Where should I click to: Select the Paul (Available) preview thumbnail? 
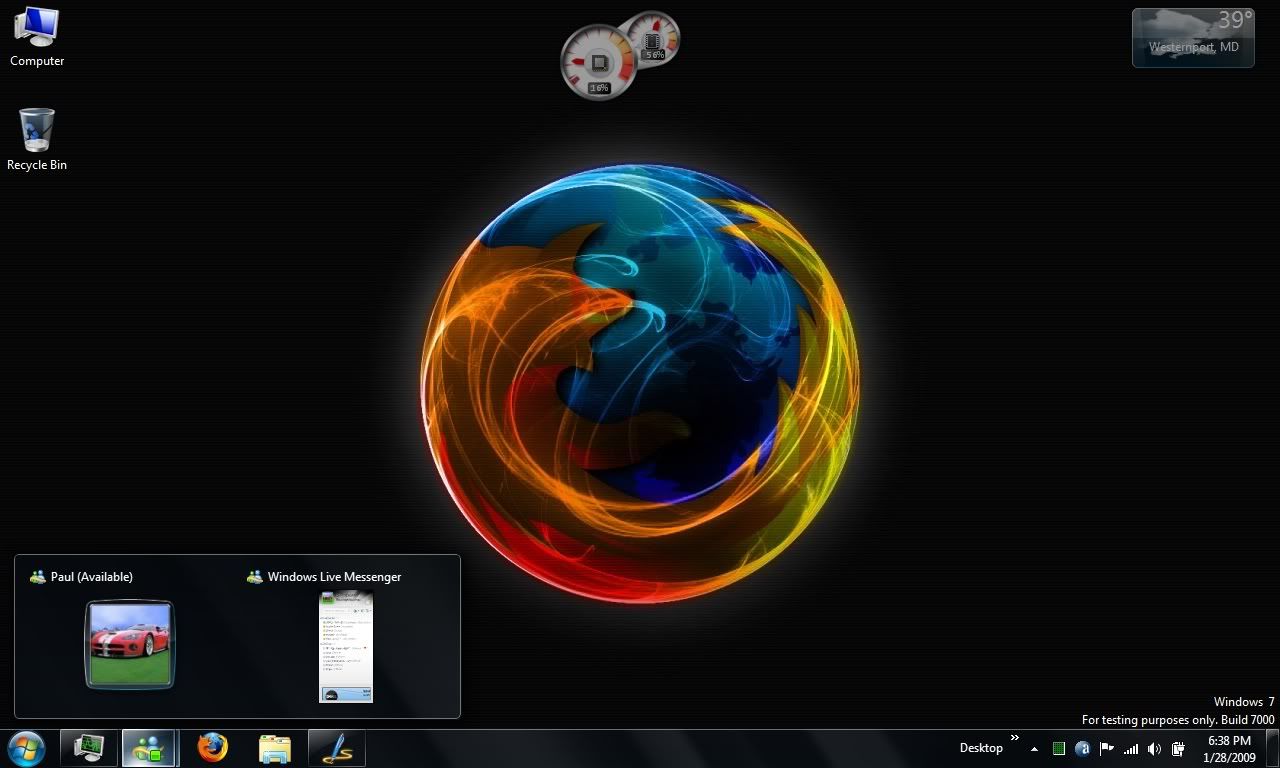129,645
